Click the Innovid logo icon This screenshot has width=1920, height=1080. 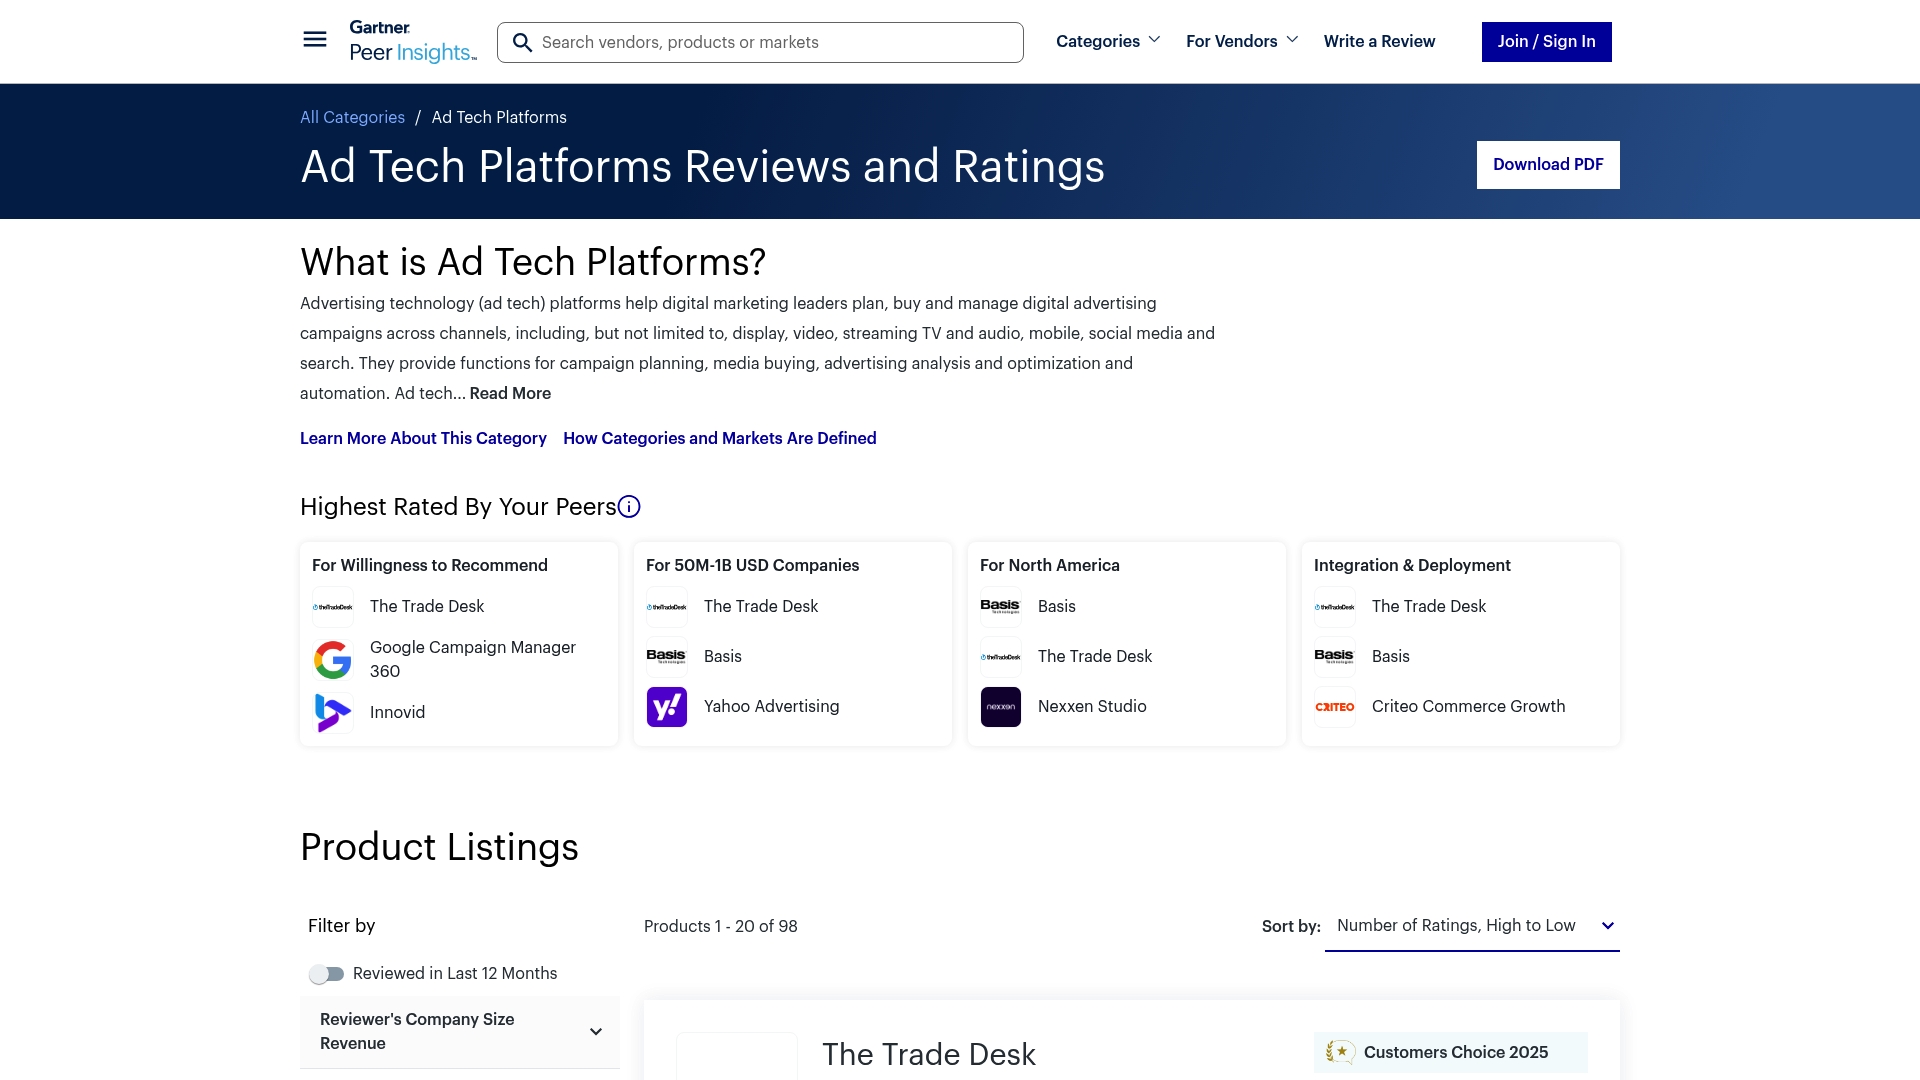click(333, 713)
